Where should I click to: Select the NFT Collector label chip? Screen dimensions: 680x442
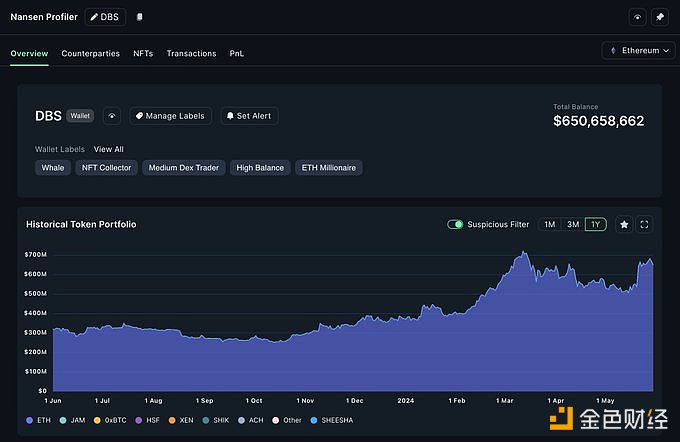tap(106, 168)
